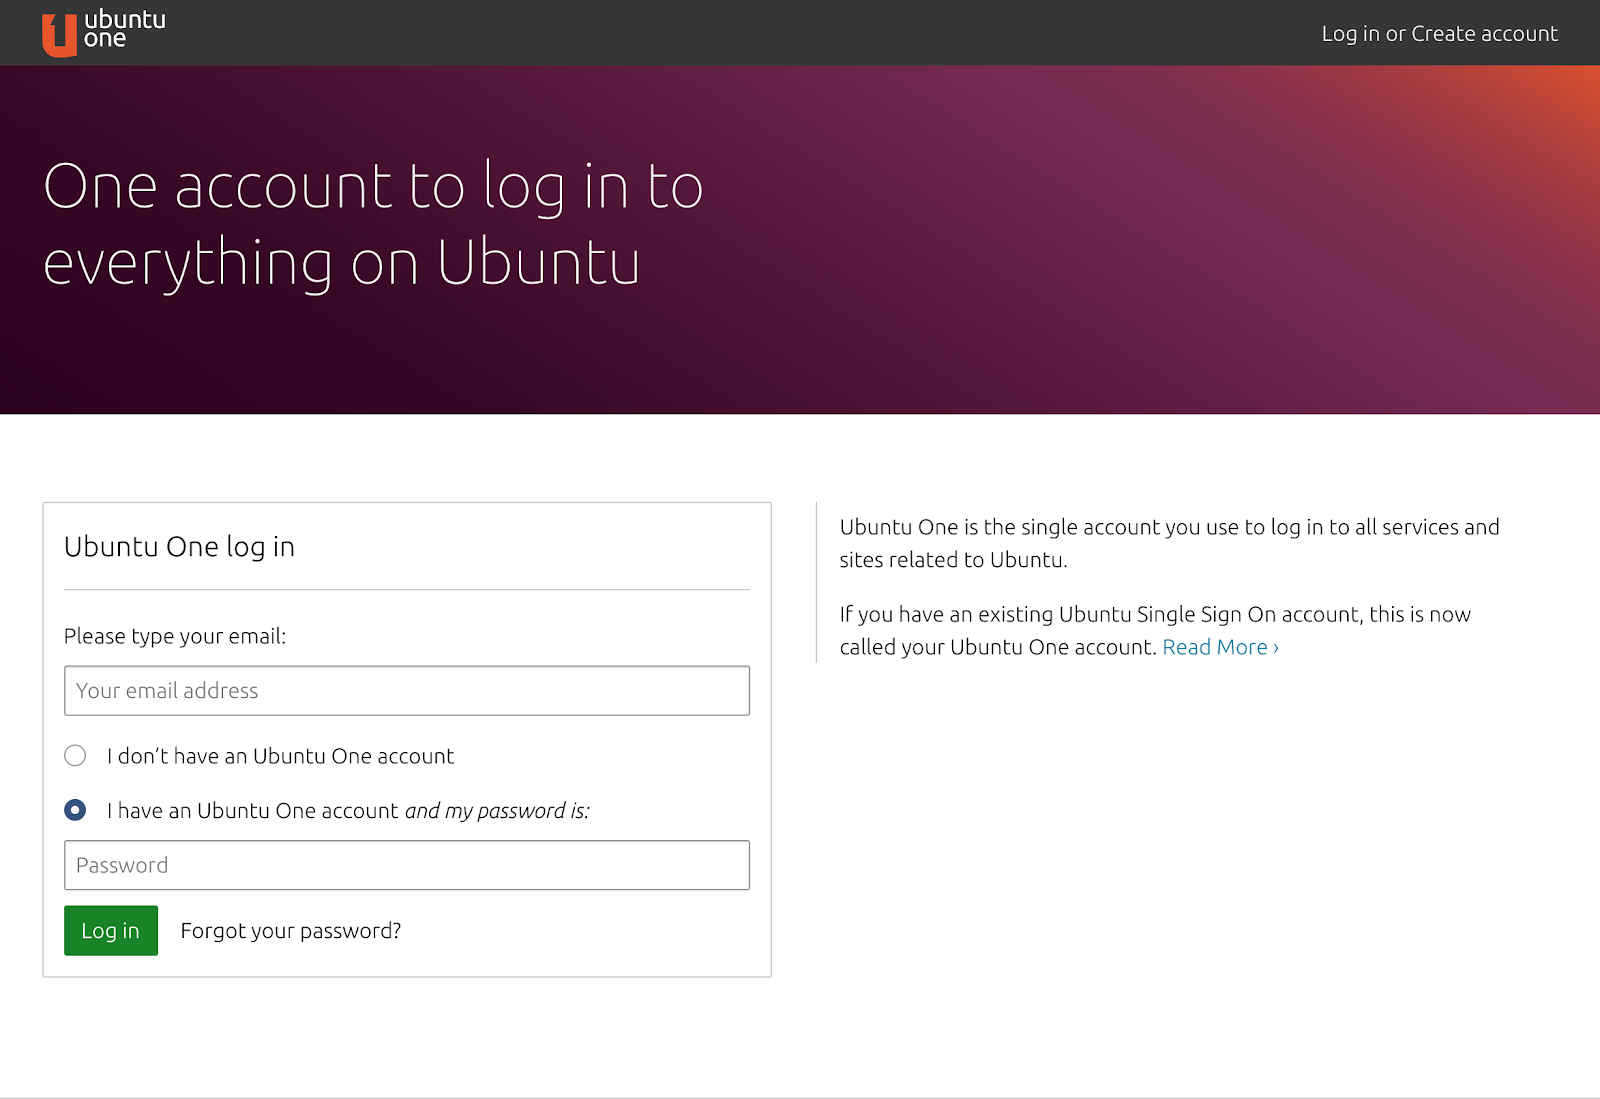Open Log in or Create account menu
1600x1099 pixels.
pyautogui.click(x=1439, y=34)
